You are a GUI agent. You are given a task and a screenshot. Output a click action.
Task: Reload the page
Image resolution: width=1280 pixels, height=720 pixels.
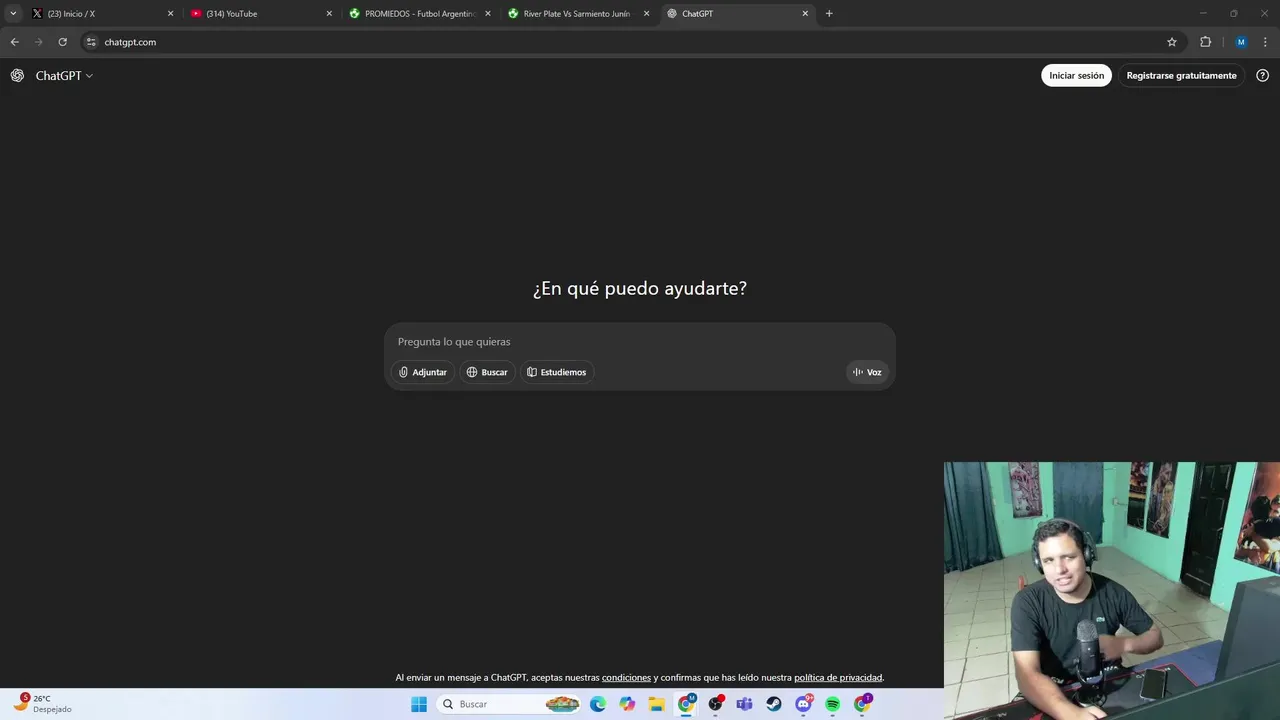pos(62,42)
